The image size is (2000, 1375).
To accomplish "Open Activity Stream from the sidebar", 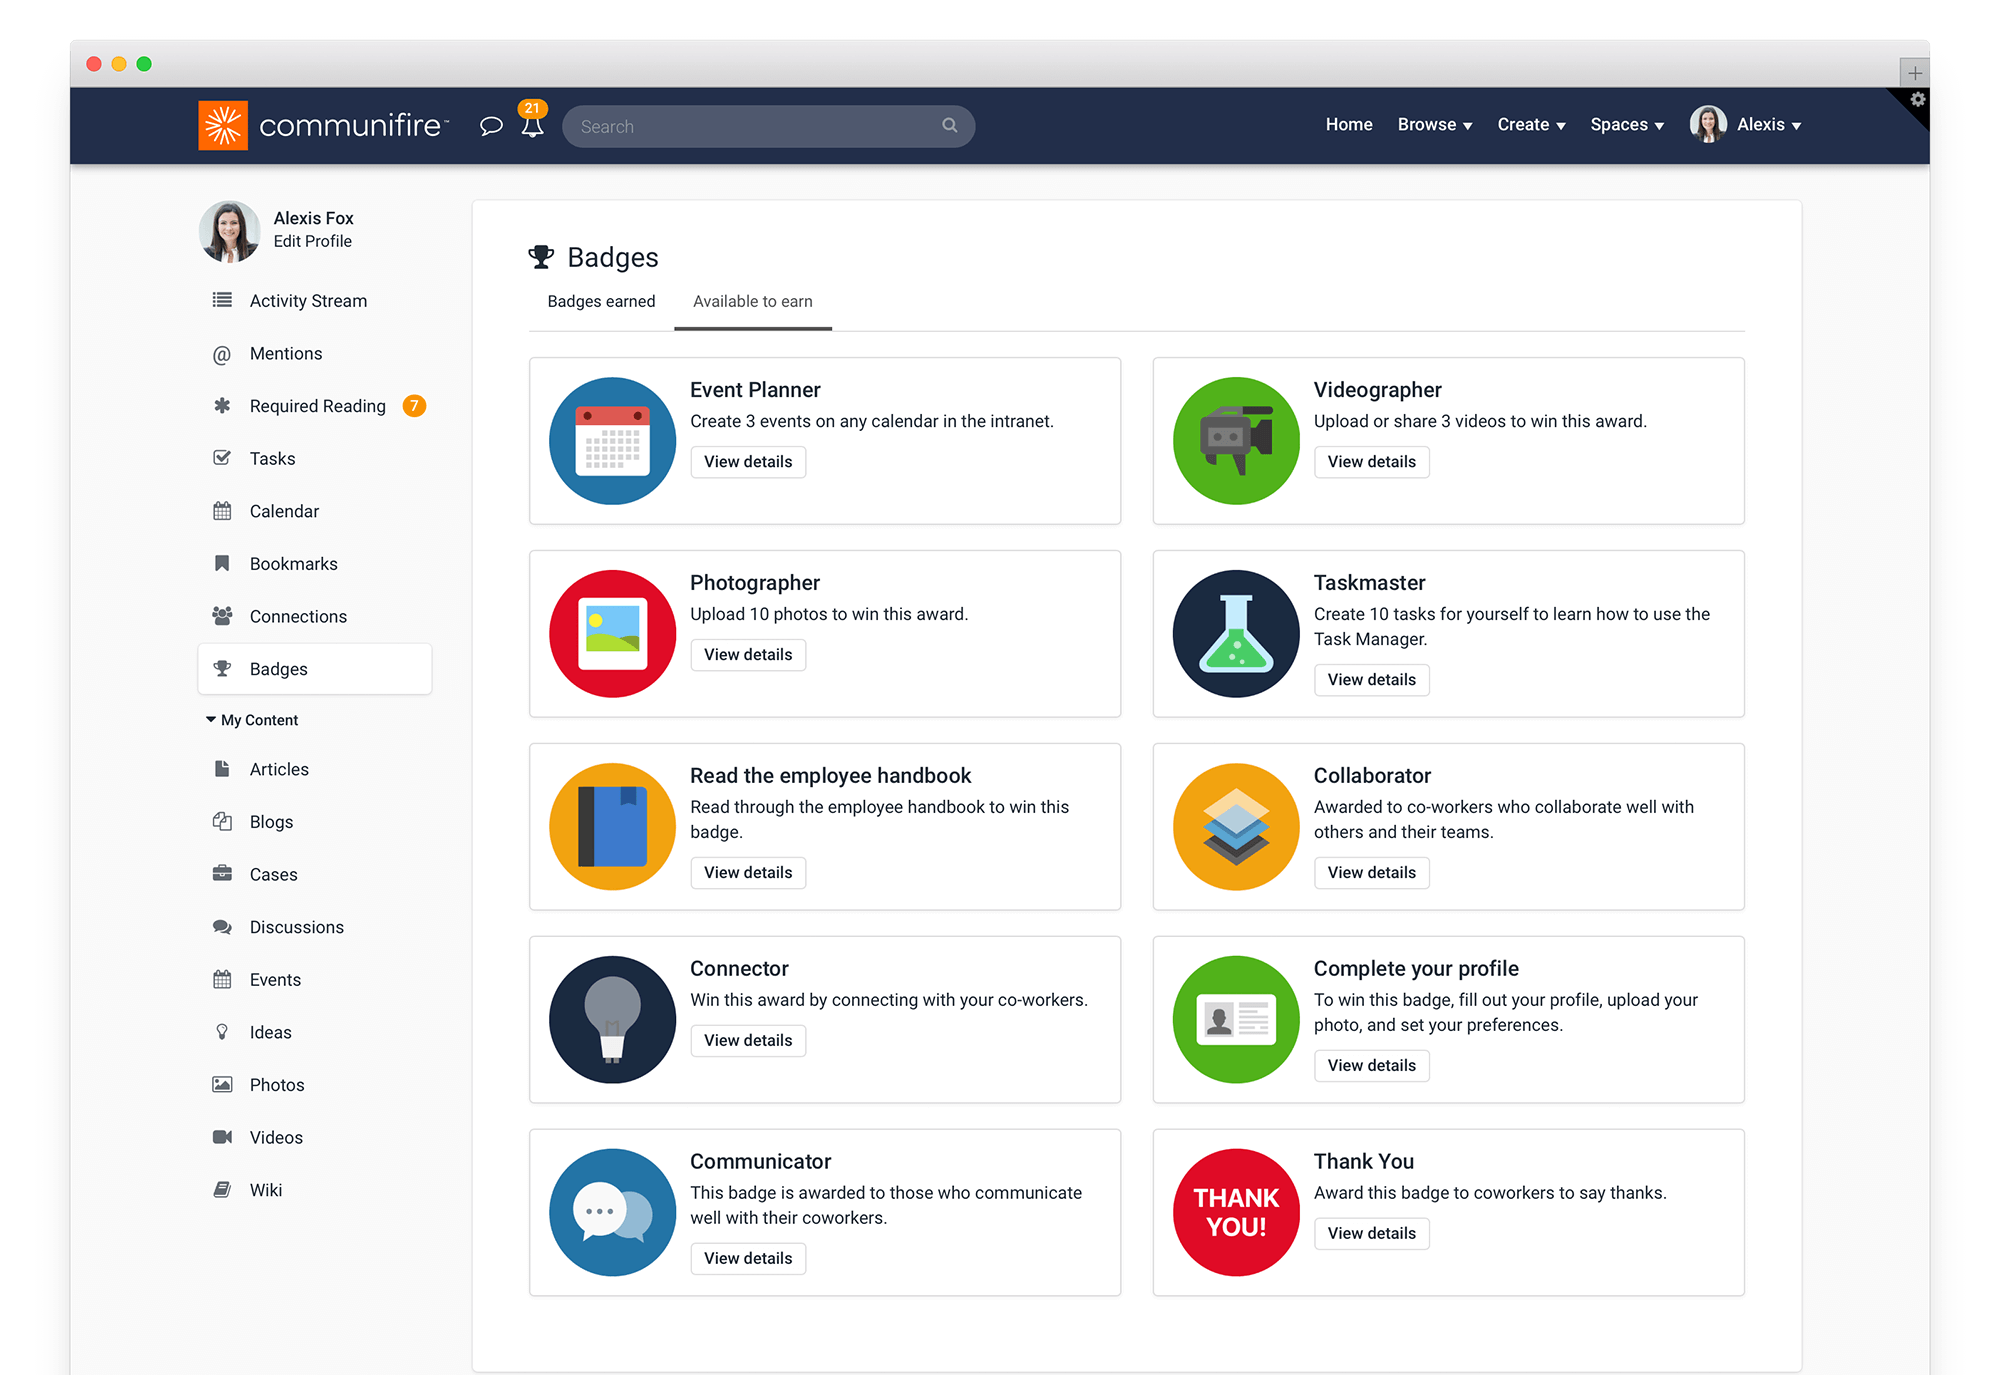I will tap(223, 300).
